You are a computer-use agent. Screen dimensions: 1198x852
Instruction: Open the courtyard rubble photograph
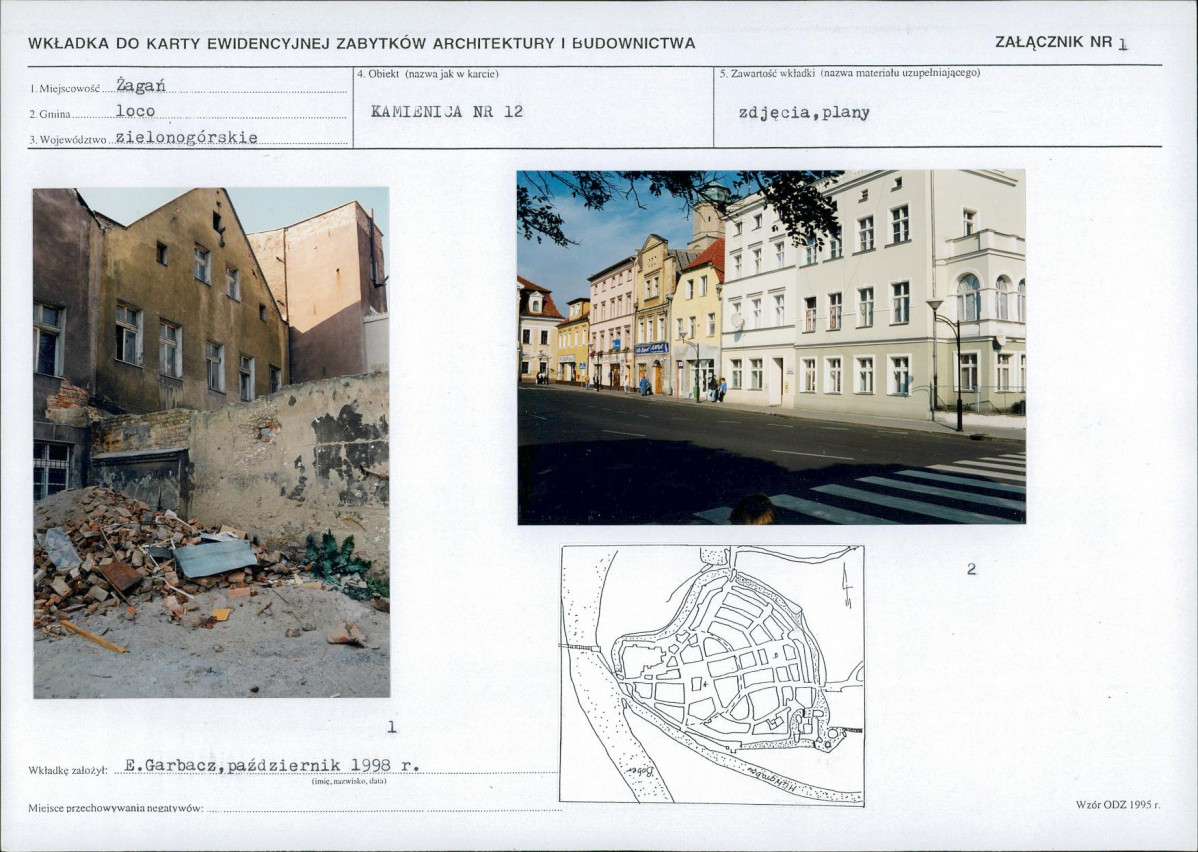pyautogui.click(x=211, y=442)
